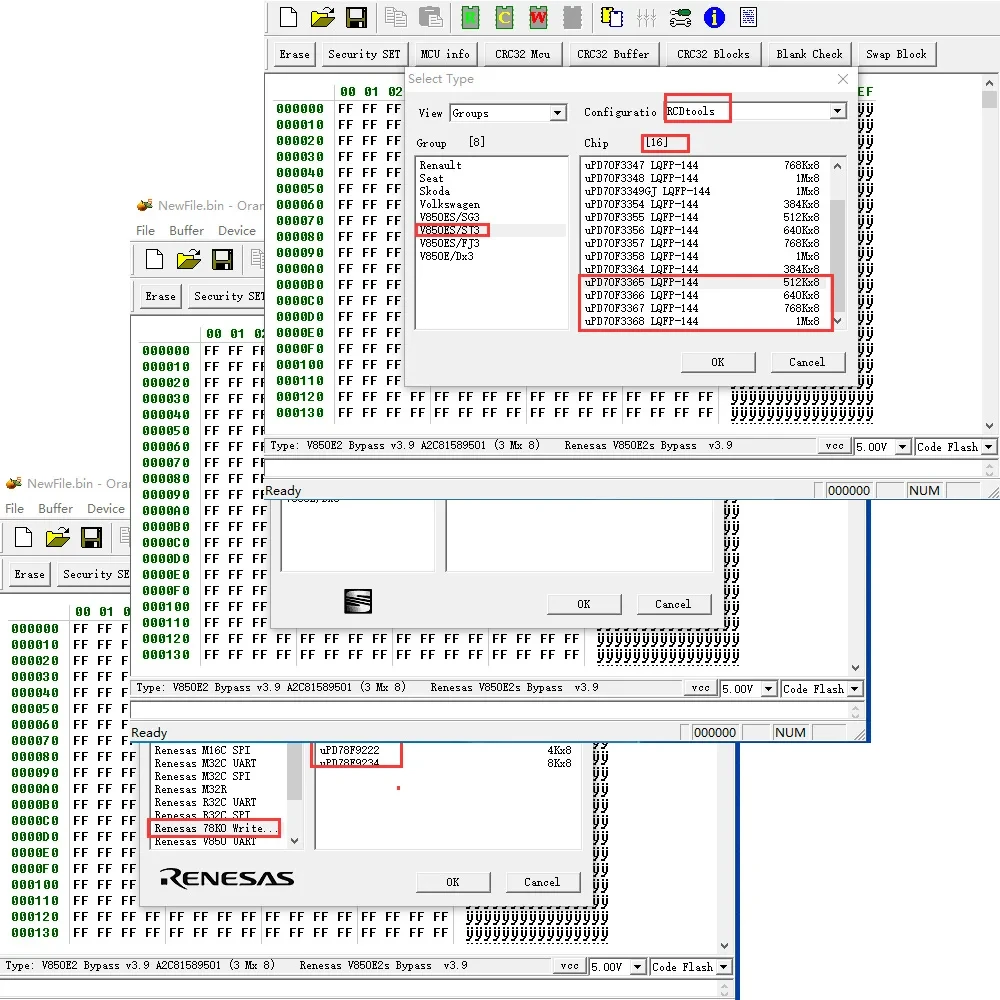
Task: Click New file icon in bottom-left window
Action: coord(24,538)
